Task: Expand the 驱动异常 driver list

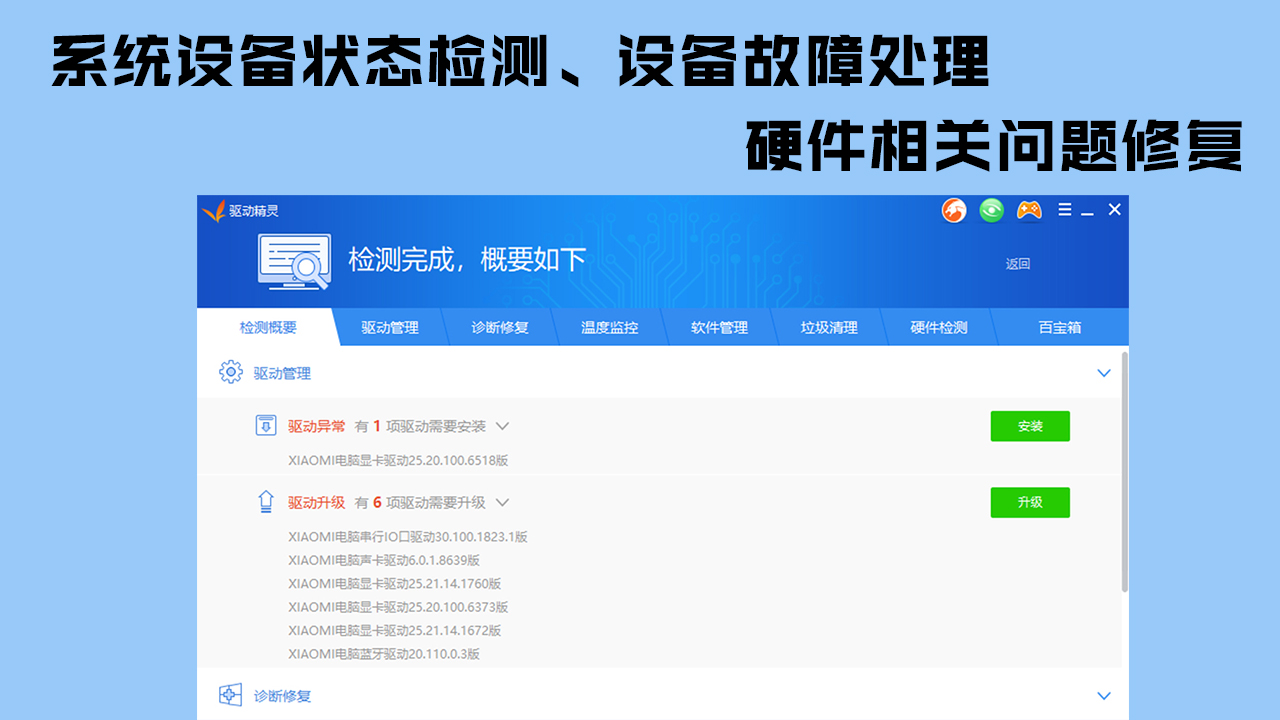Action: [x=503, y=426]
